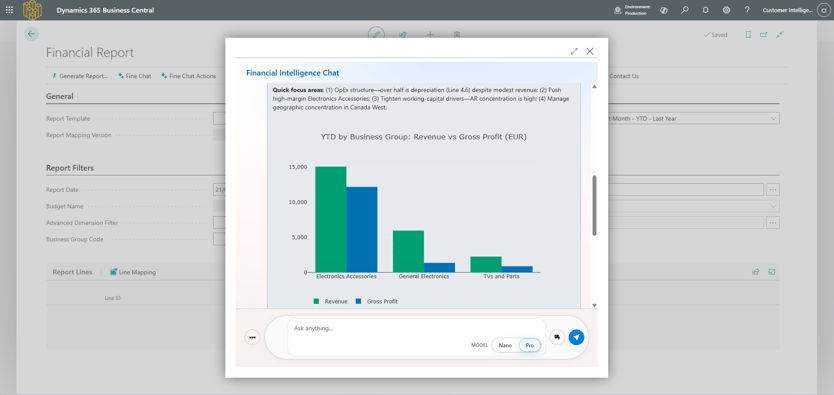Viewport: 834px width, 395px height.
Task: Open the Tell Me search magnifier
Action: pos(685,10)
